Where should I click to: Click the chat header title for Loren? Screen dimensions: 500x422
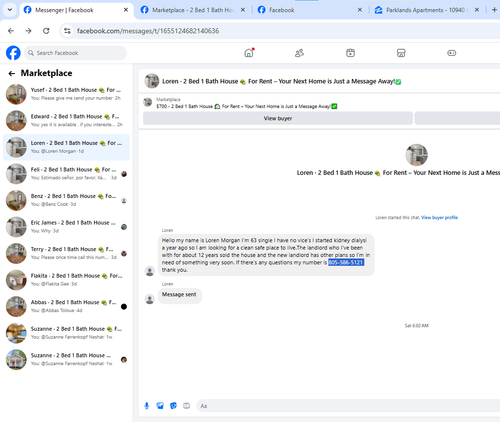point(282,81)
